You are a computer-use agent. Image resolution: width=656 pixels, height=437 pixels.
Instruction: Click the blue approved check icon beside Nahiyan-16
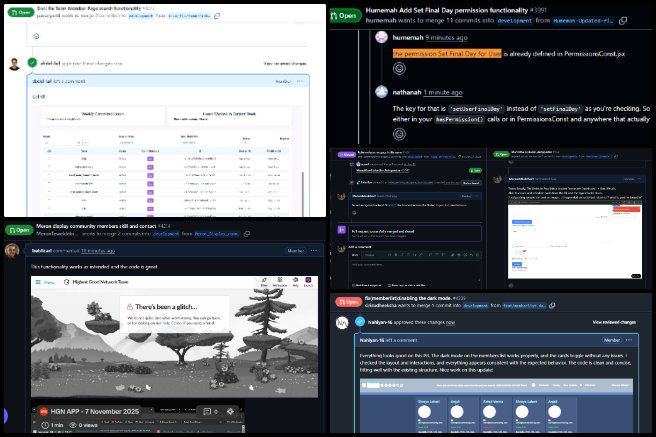360,322
